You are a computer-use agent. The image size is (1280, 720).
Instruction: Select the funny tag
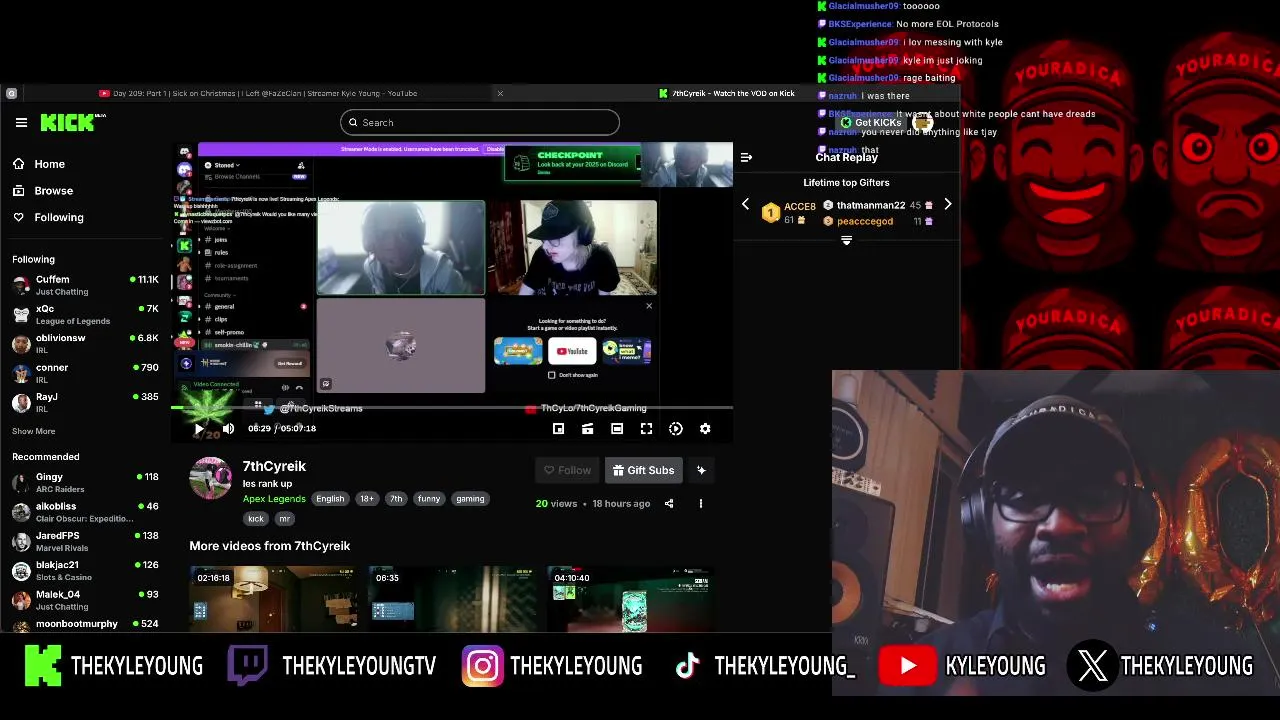429,499
